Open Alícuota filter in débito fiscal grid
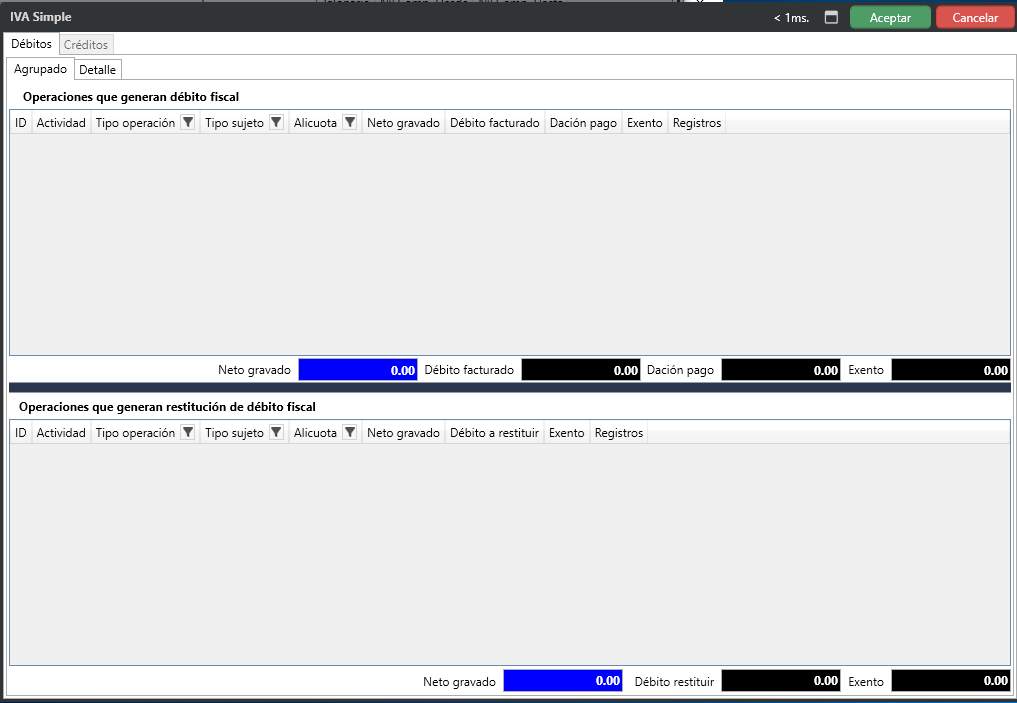Image resolution: width=1017 pixels, height=703 pixels. coord(349,123)
